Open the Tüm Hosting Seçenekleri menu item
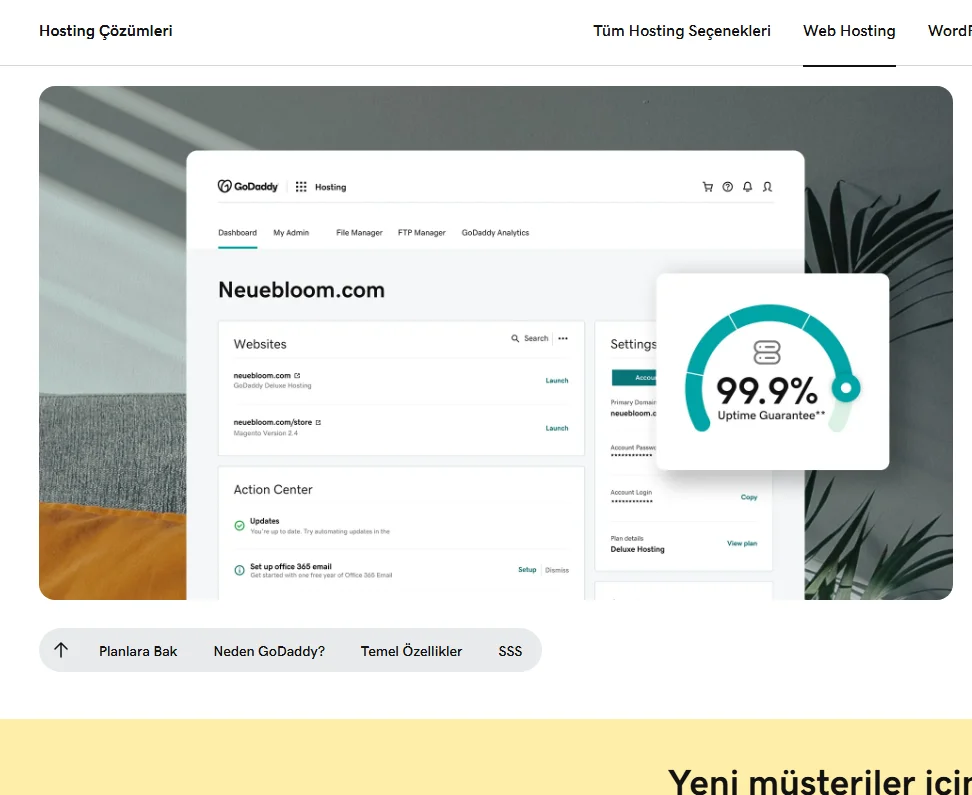Screen dimensions: 972x795 [x=681, y=31]
